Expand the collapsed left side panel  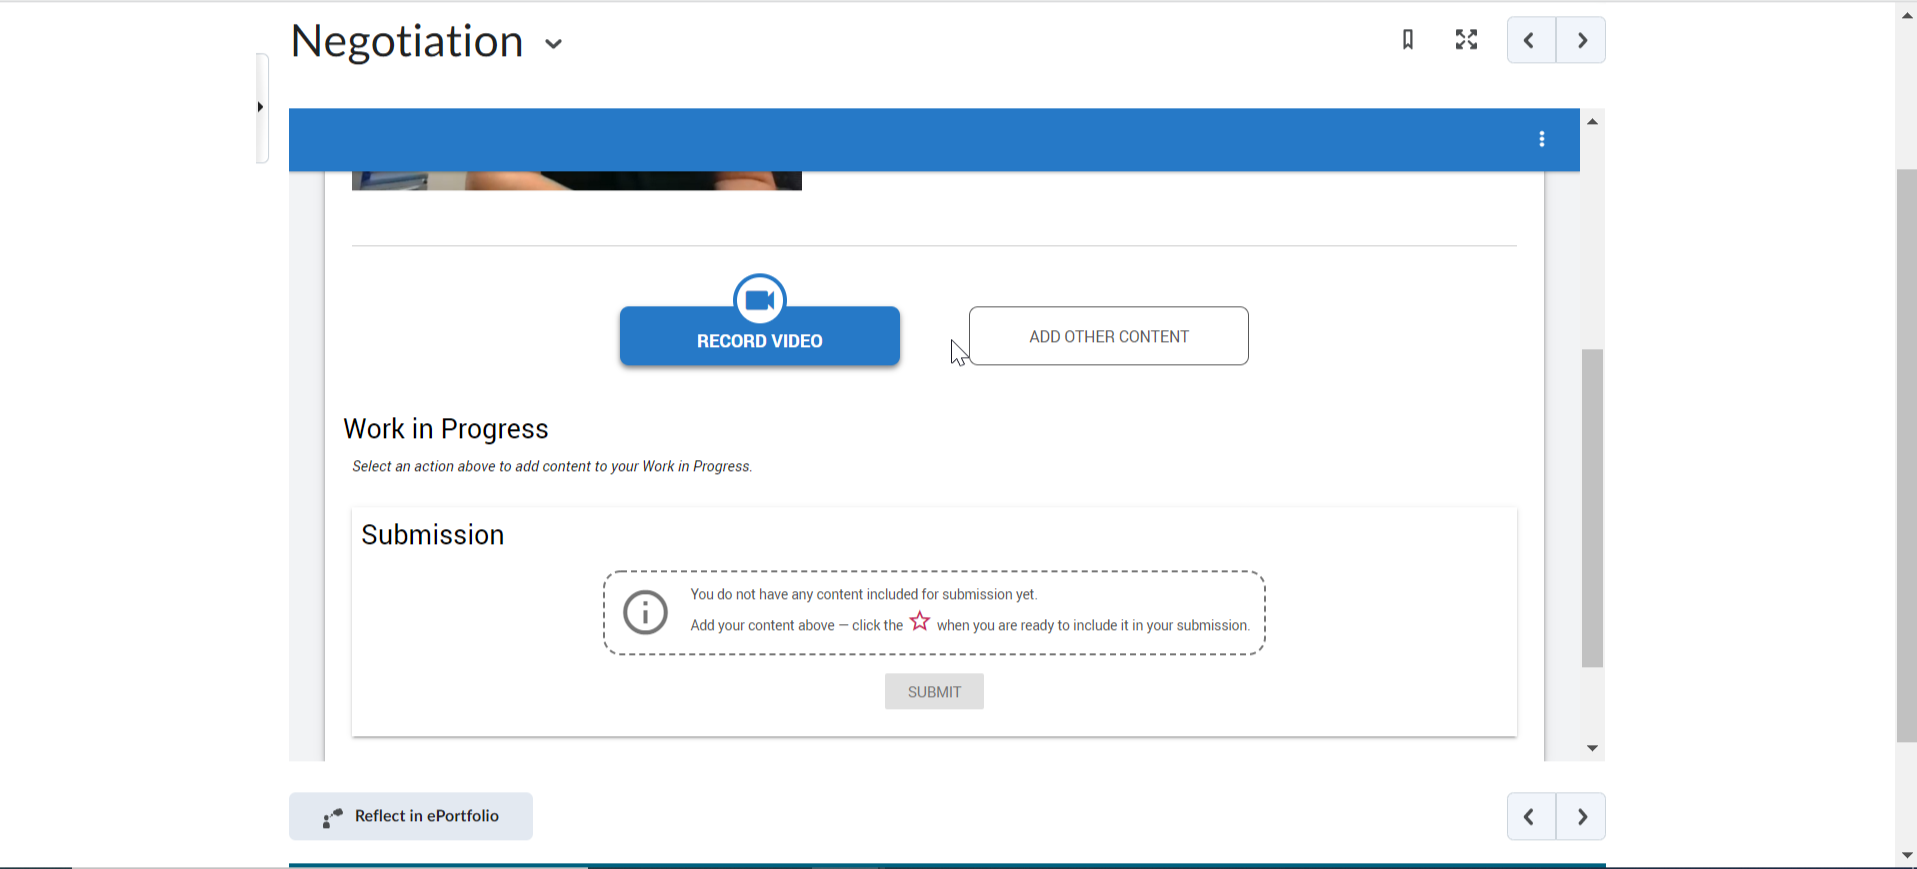261,107
